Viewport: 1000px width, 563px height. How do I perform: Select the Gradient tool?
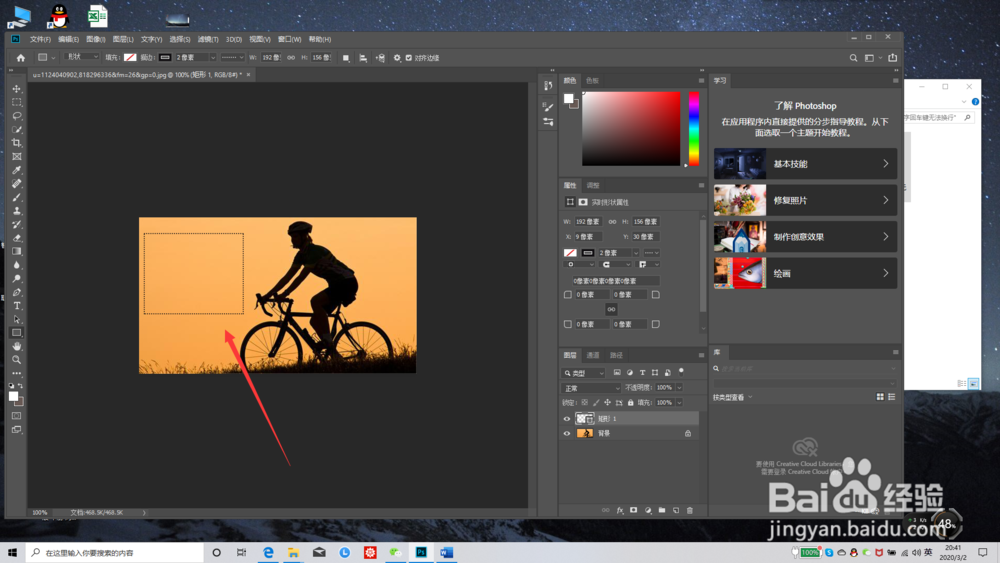coord(17,251)
